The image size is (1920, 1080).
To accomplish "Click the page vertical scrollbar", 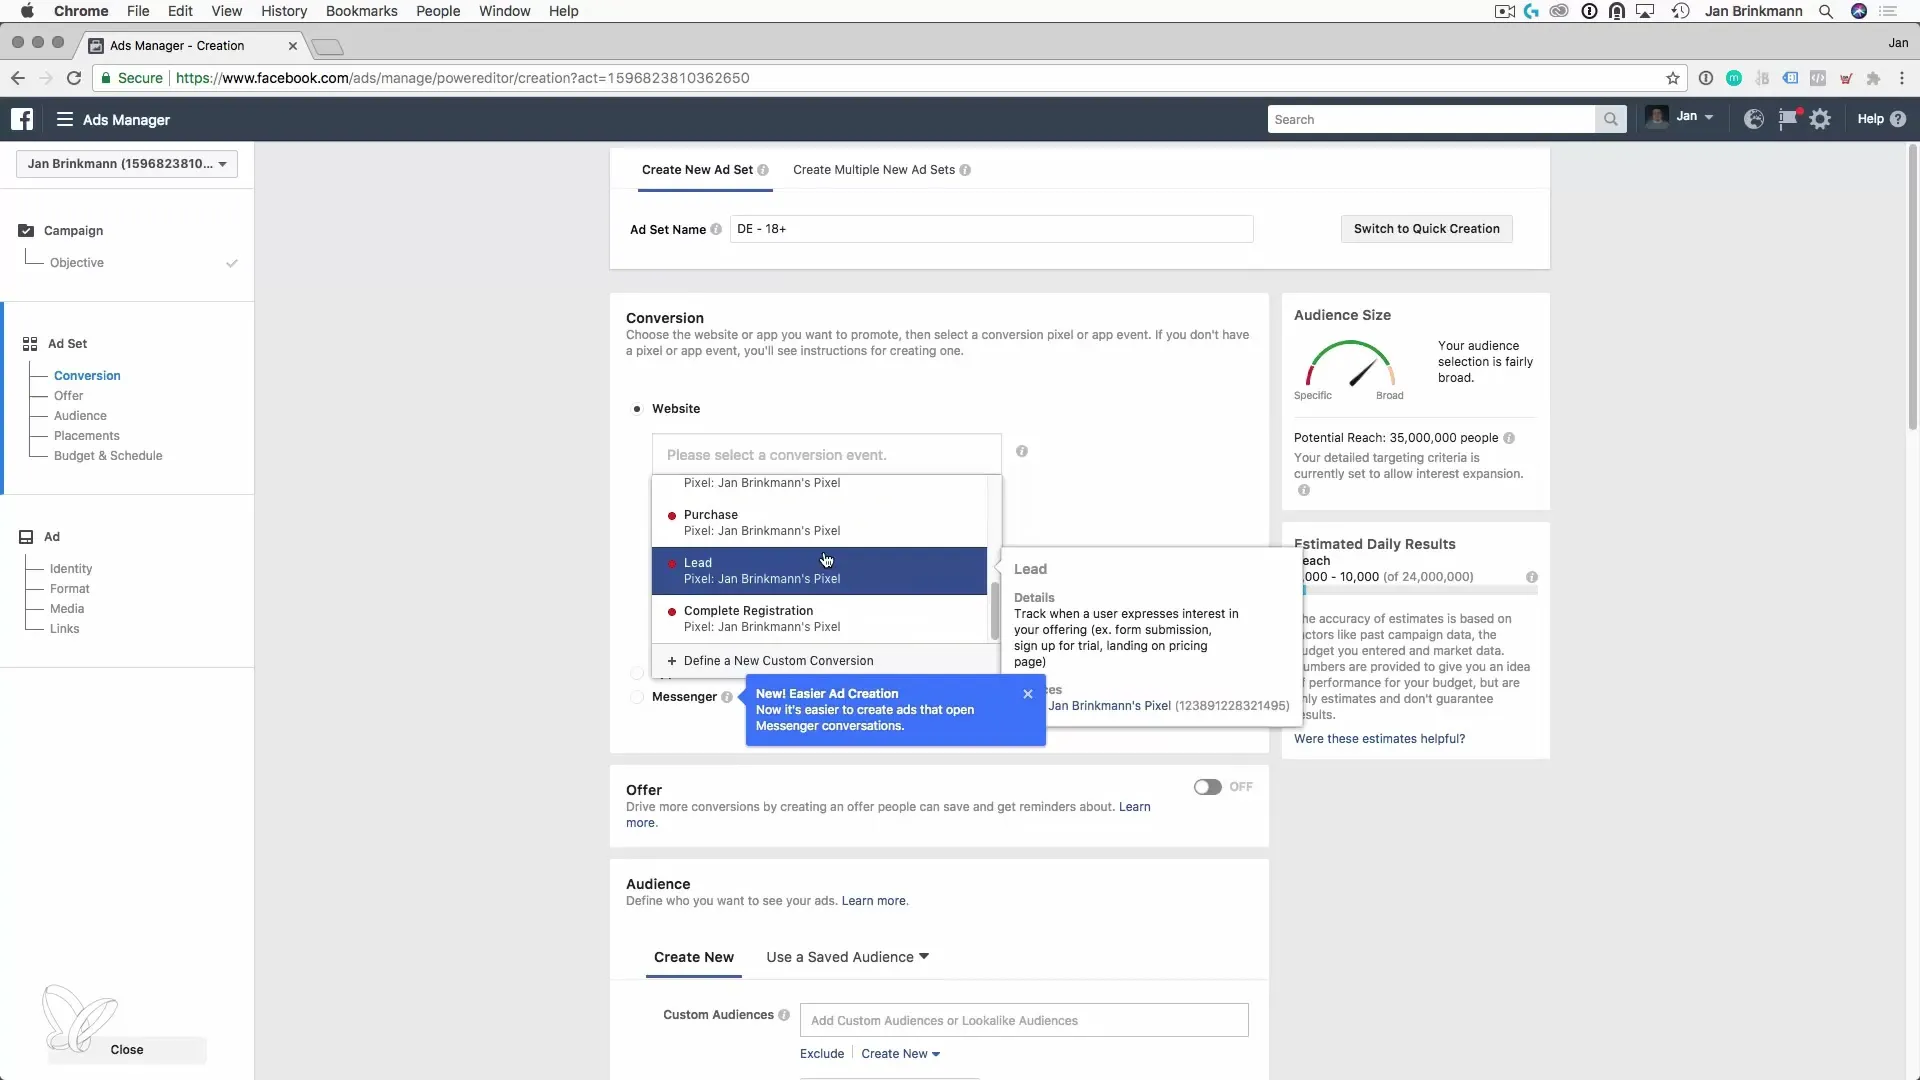I will click(1913, 290).
